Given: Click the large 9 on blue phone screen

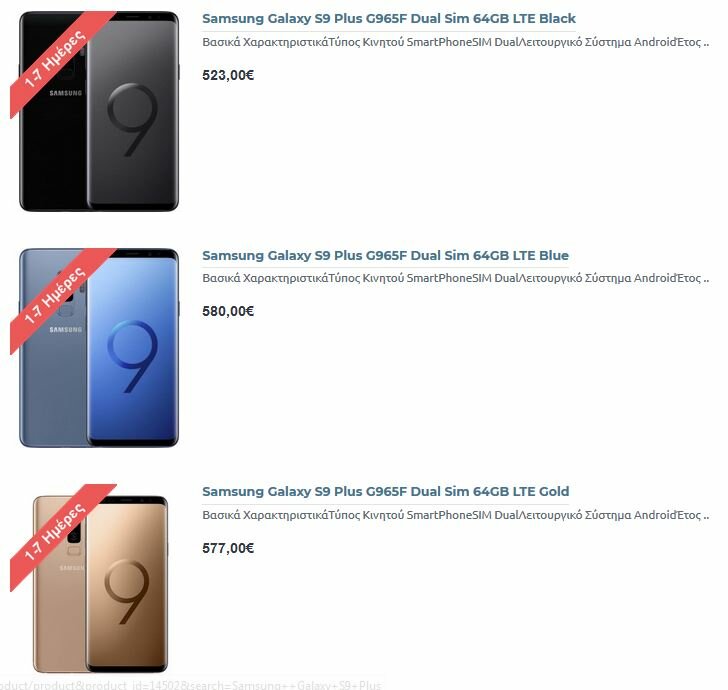Looking at the screenshot, I should pos(133,356).
